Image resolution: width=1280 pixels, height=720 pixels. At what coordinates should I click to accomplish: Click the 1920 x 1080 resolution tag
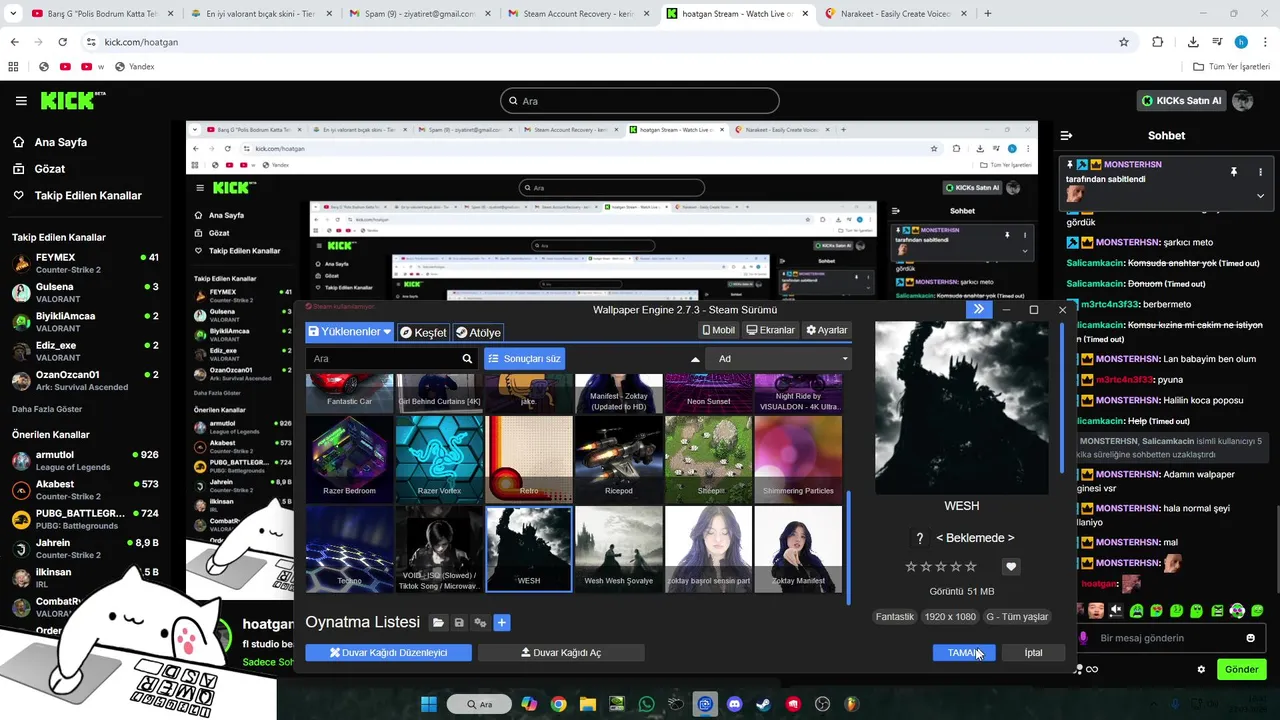click(x=949, y=617)
